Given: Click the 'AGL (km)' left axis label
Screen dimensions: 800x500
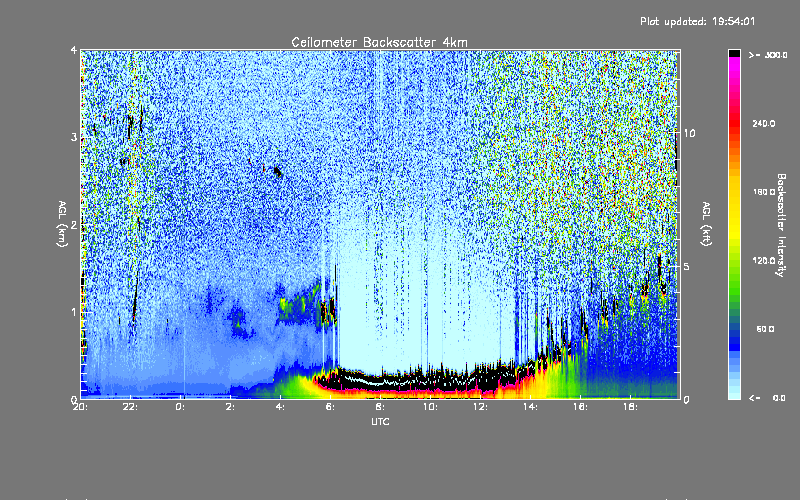Looking at the screenshot, I should [63, 224].
